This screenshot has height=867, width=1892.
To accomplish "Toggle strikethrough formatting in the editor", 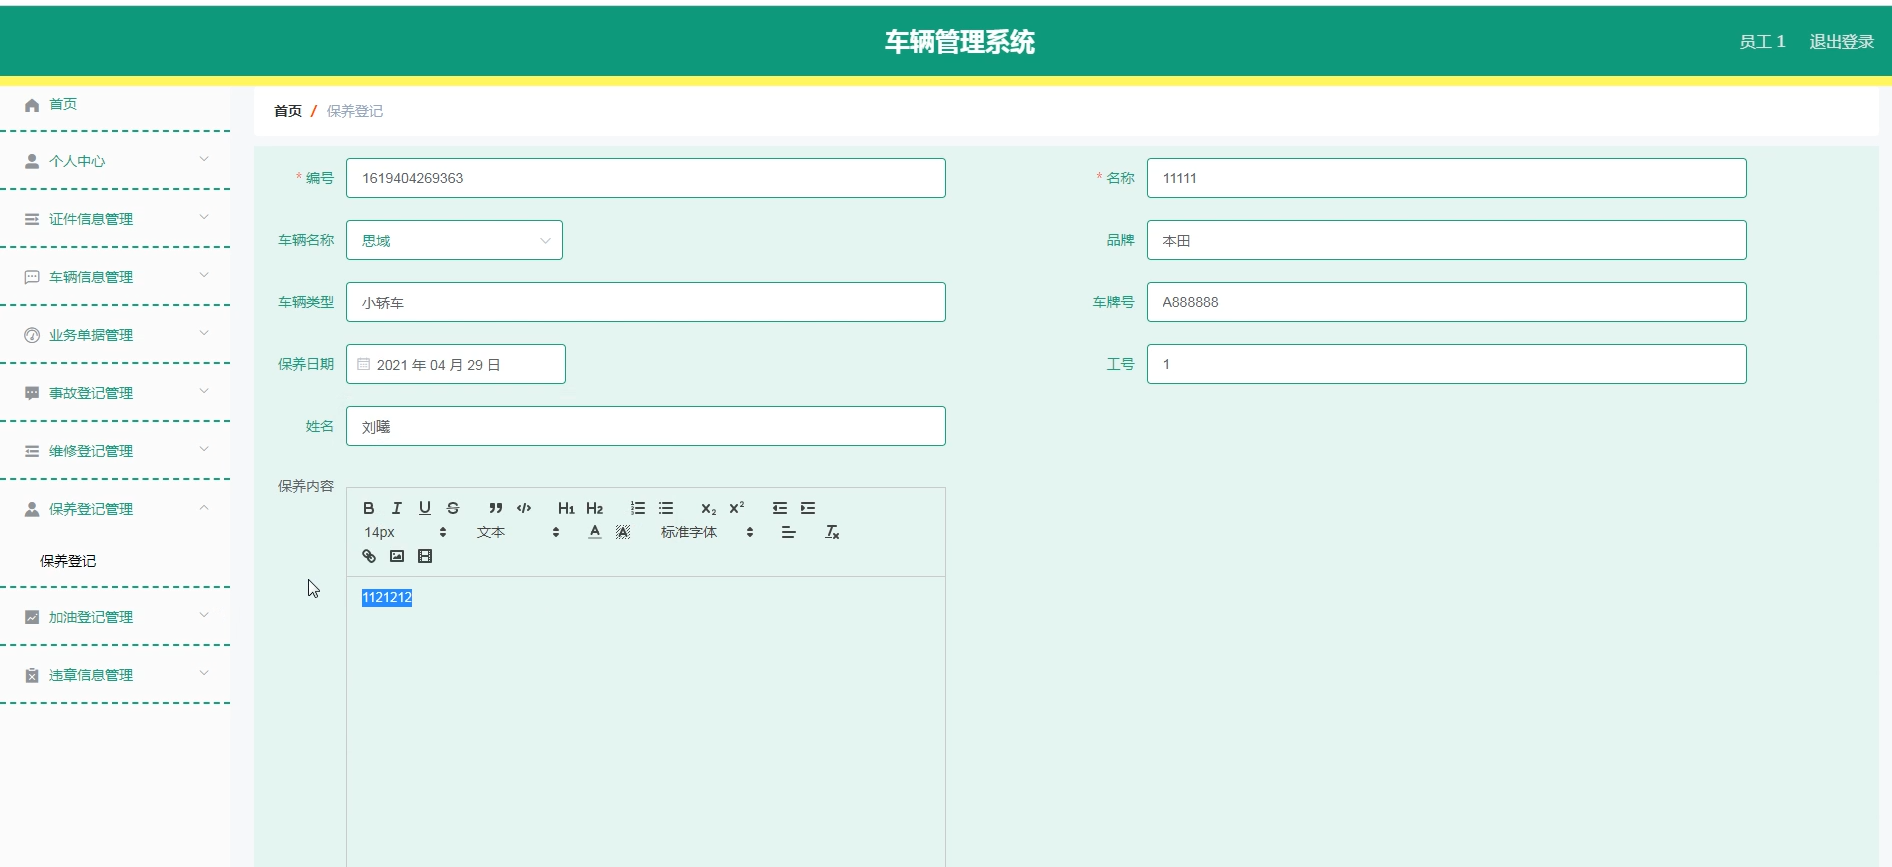I will point(453,508).
